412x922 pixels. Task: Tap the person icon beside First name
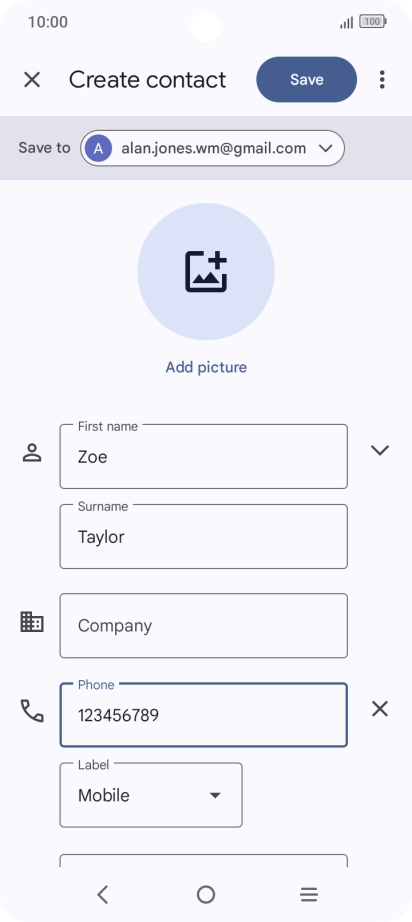click(x=32, y=453)
